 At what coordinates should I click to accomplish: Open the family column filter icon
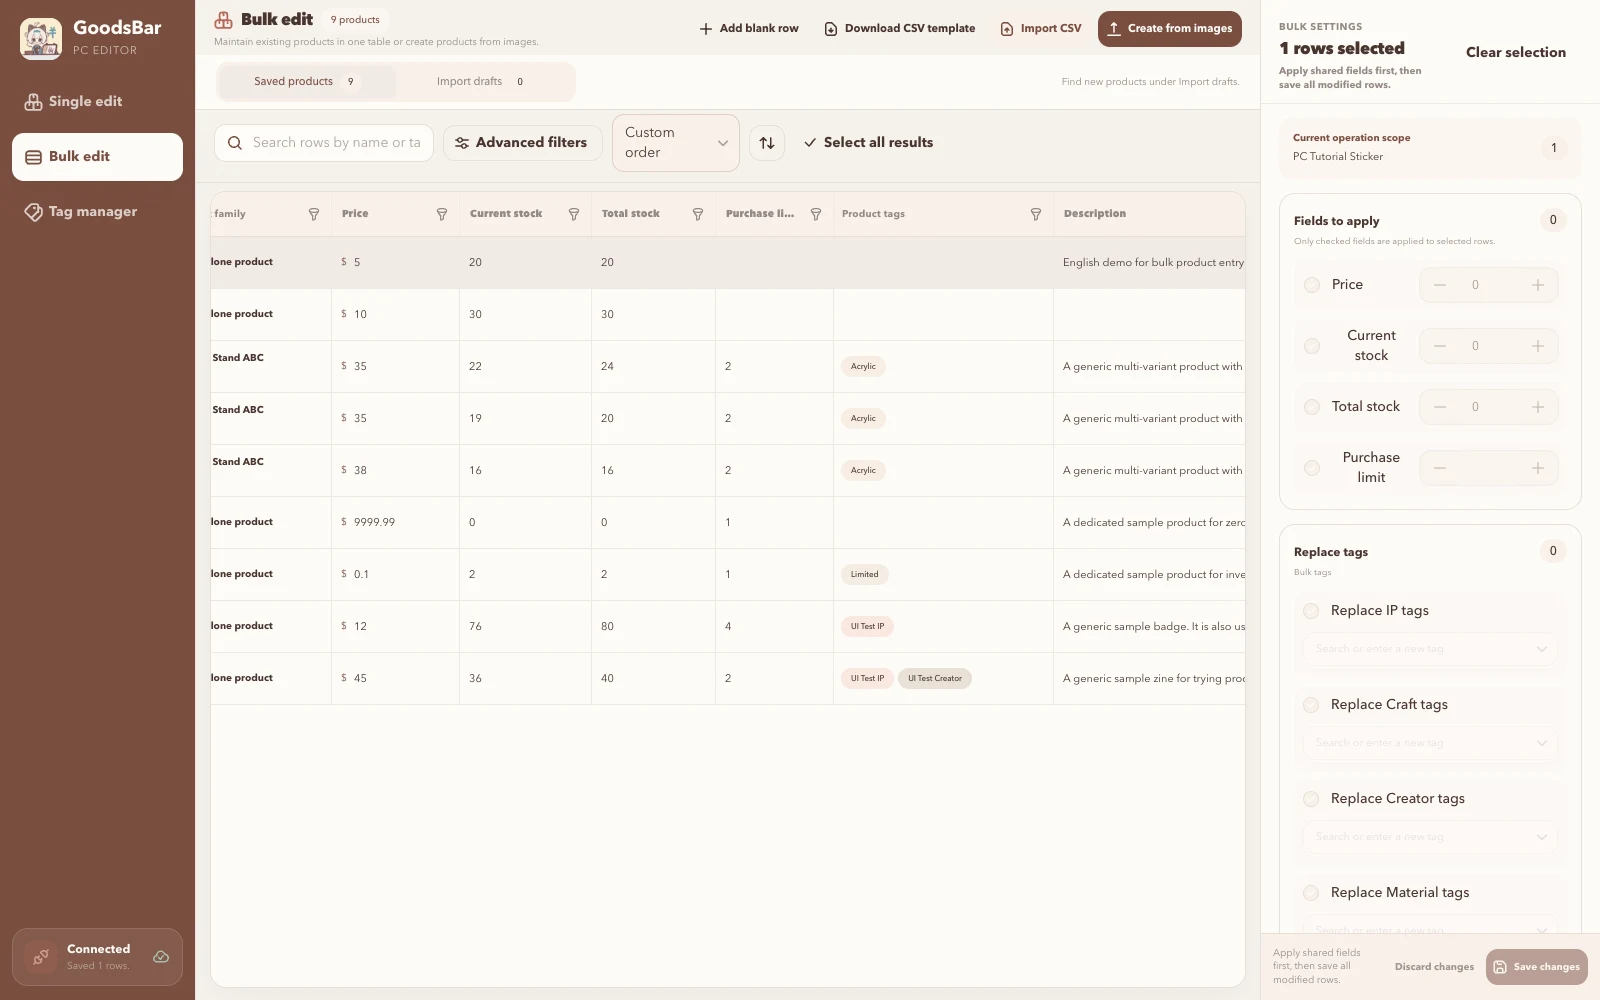pyautogui.click(x=314, y=214)
